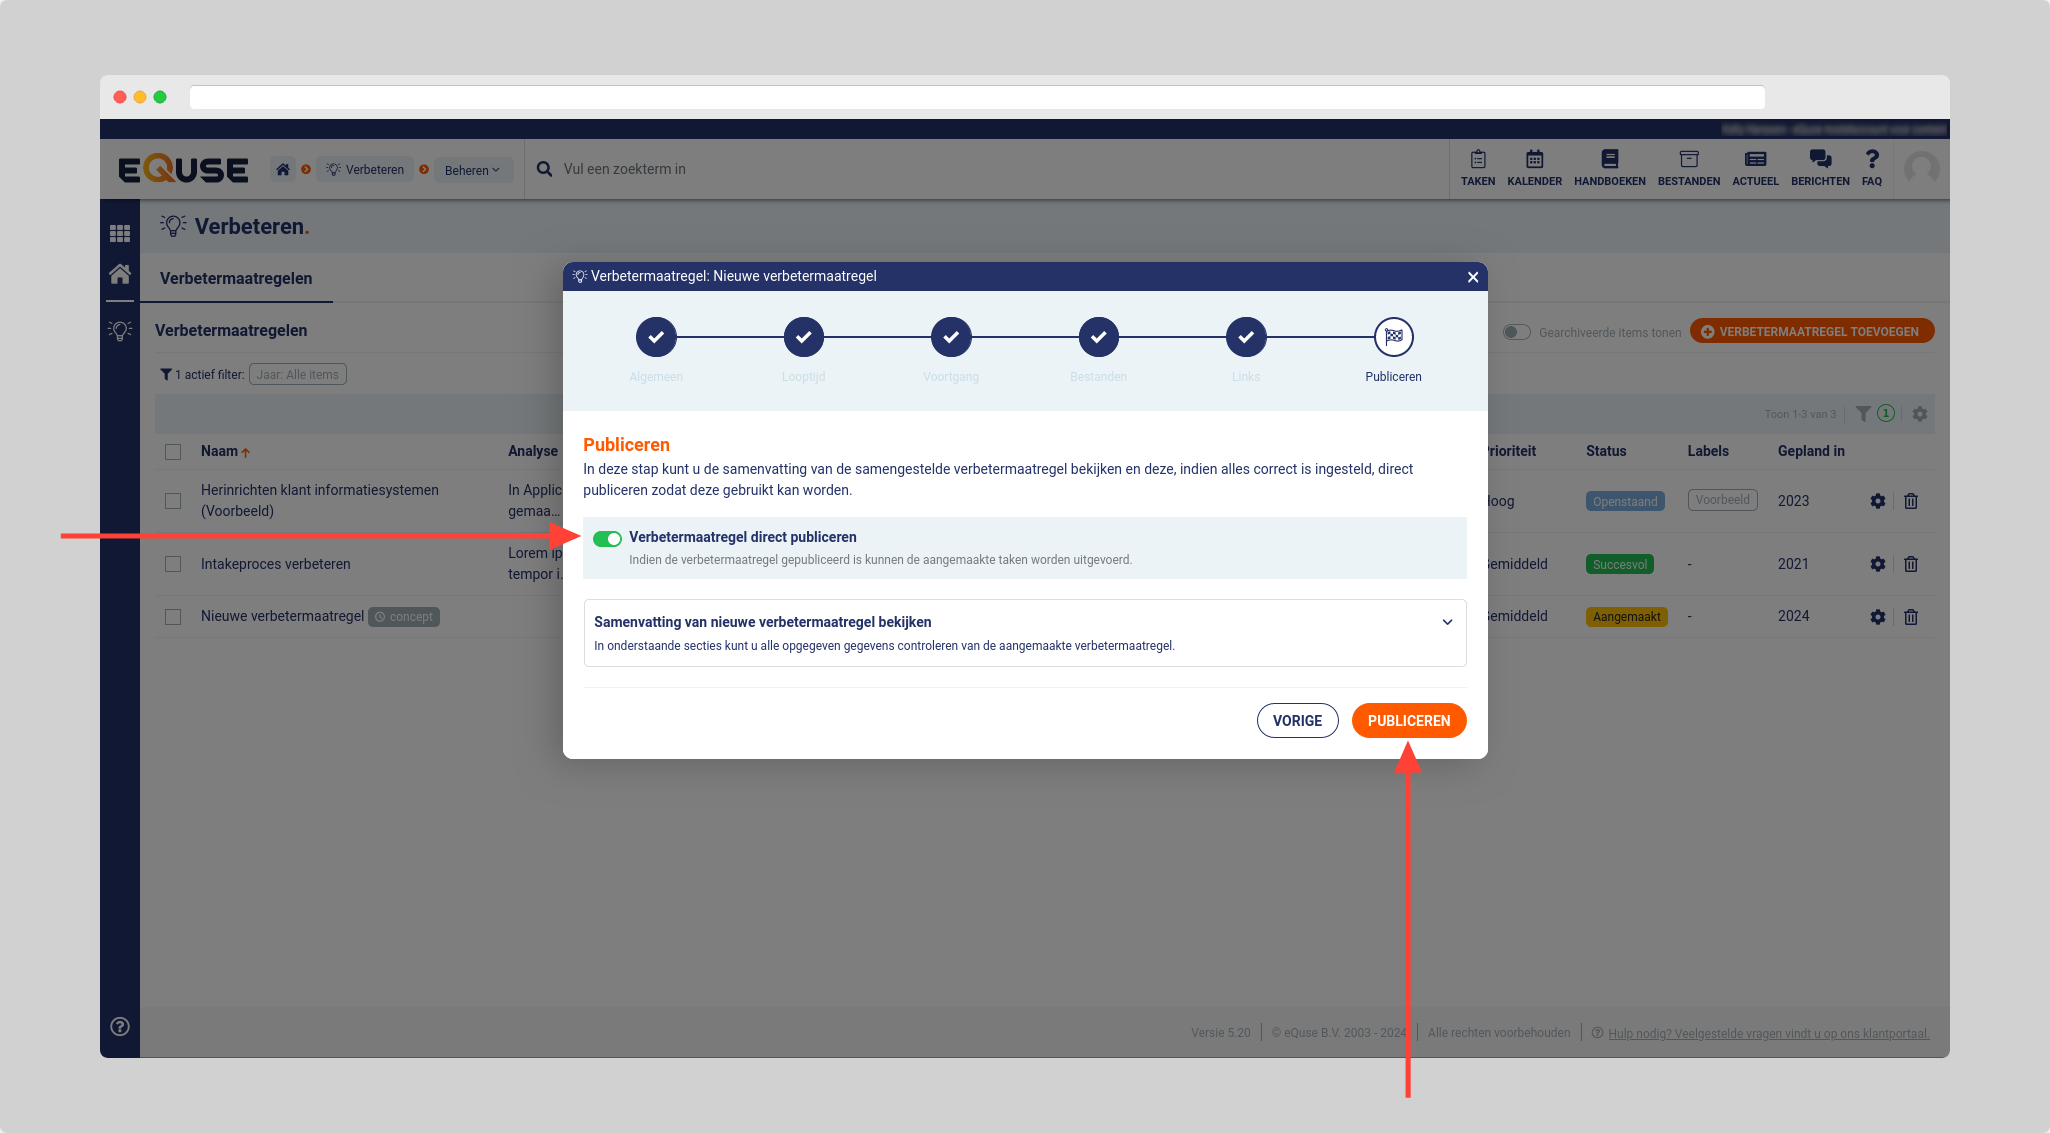Expand the Samenvatting section chevron
The height and width of the screenshot is (1133, 2050).
point(1446,622)
